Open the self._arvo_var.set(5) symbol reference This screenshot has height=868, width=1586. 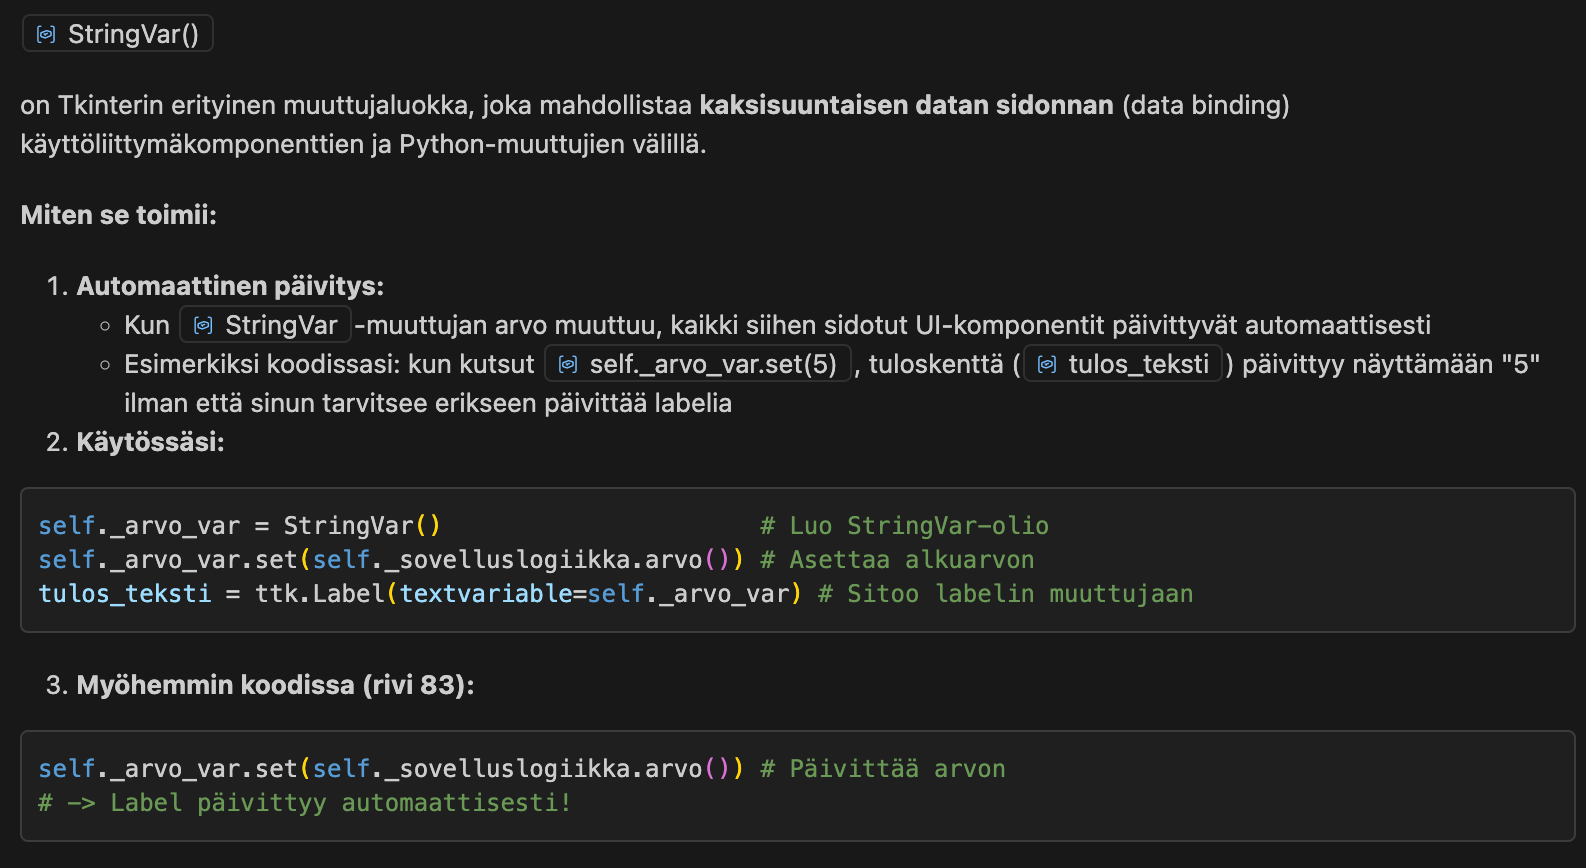click(x=712, y=364)
